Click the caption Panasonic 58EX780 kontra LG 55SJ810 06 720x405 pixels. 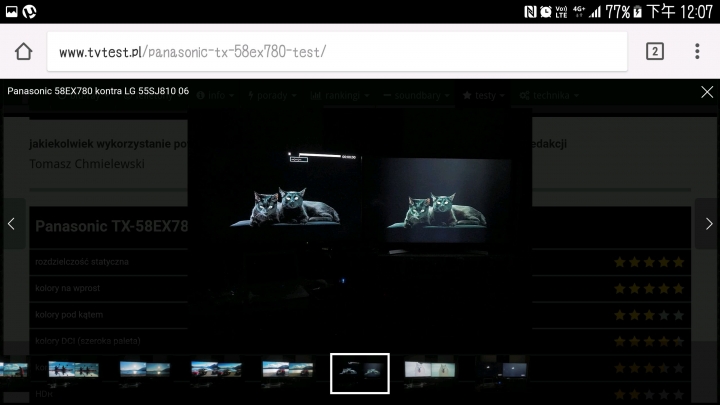coord(98,91)
